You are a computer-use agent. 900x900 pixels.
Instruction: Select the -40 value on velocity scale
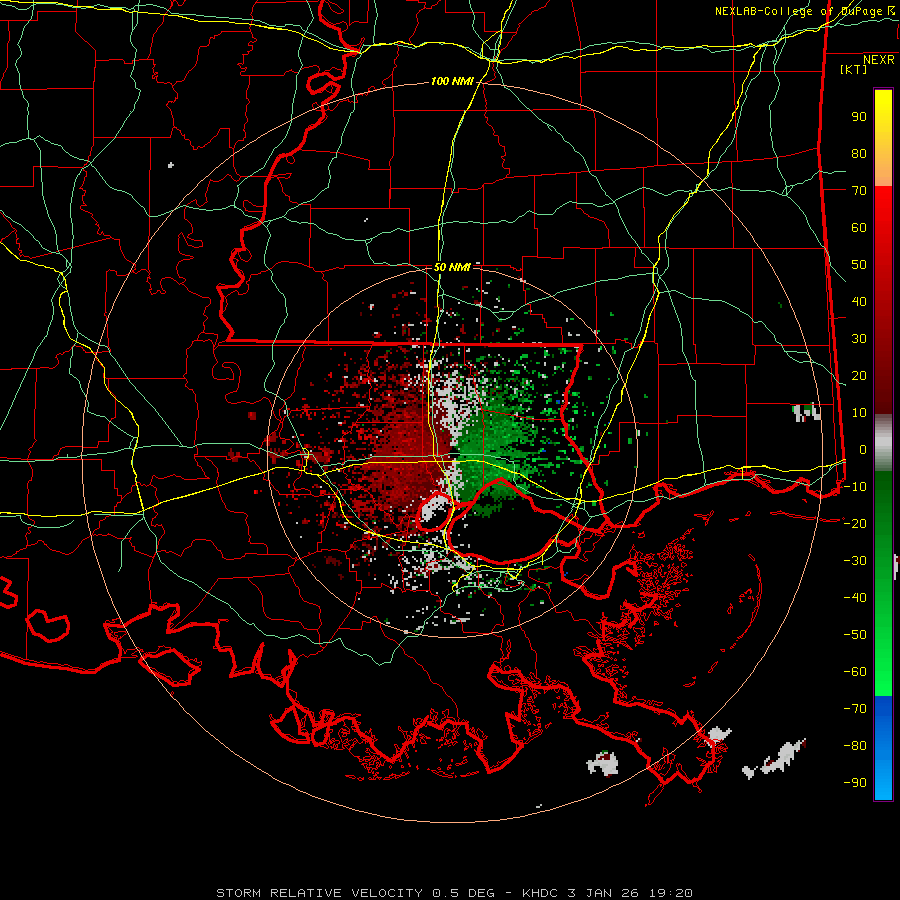(855, 598)
